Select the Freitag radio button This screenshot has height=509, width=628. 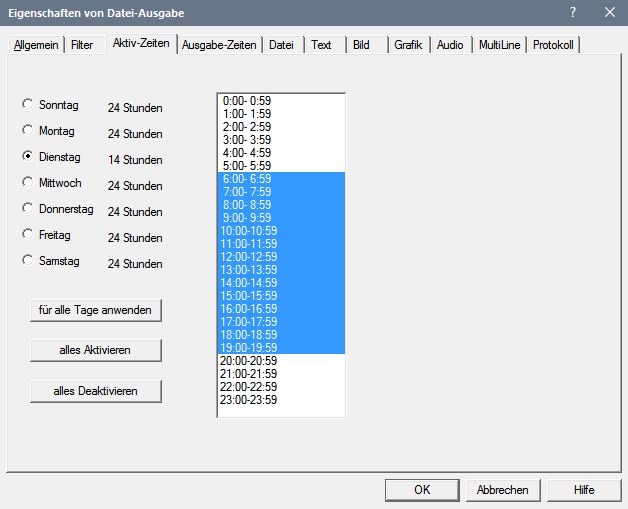28,234
